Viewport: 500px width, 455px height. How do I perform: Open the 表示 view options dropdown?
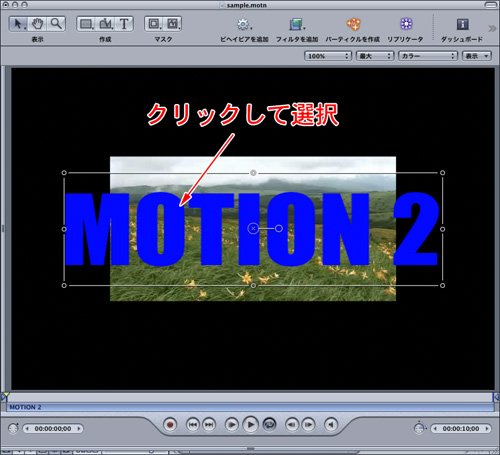pos(477,56)
